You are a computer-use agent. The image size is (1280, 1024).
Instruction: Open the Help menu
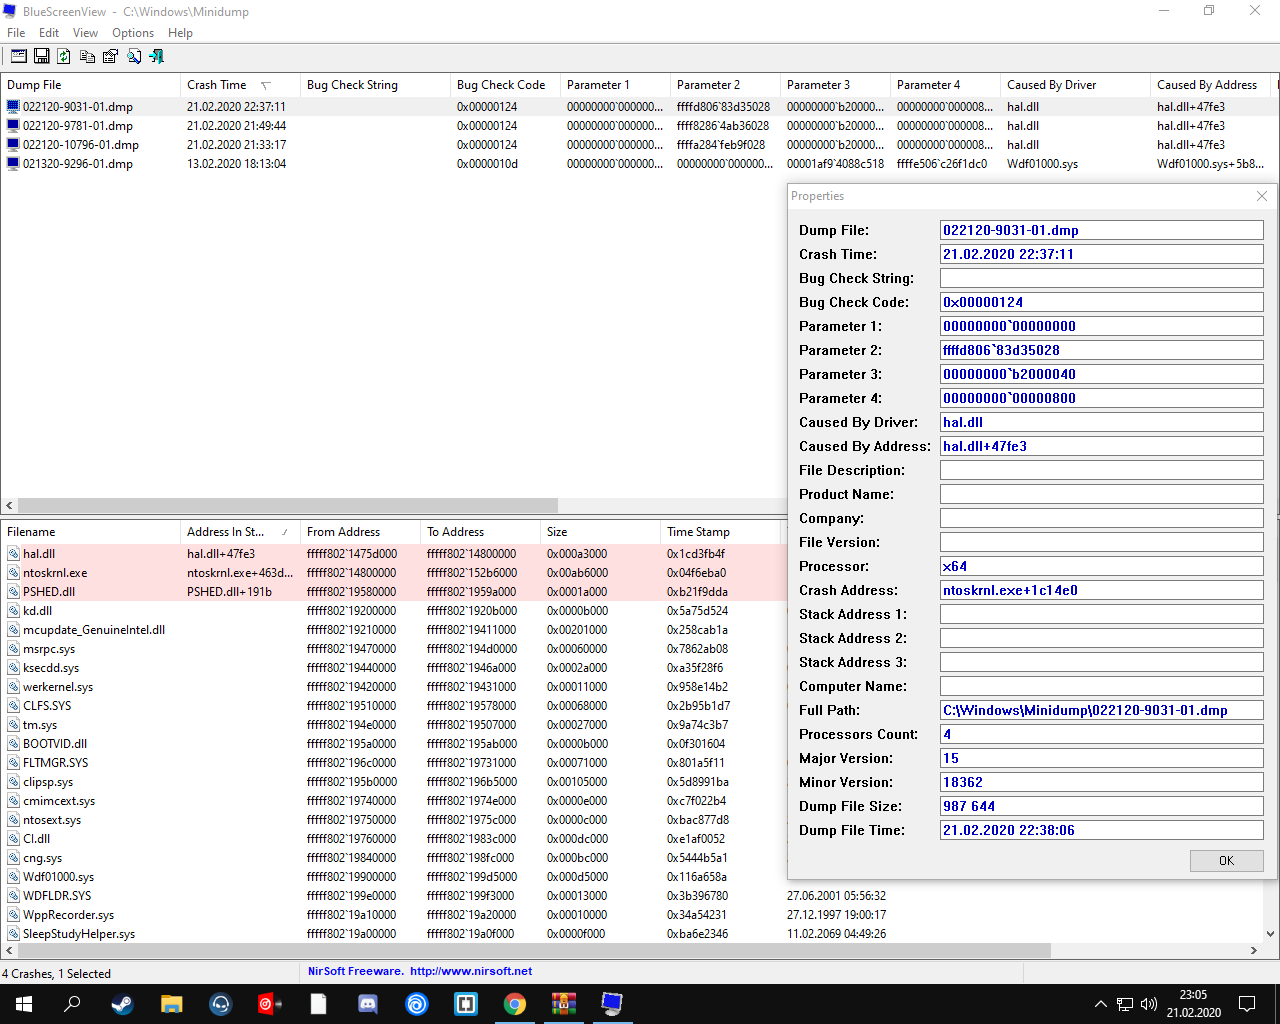pos(180,33)
